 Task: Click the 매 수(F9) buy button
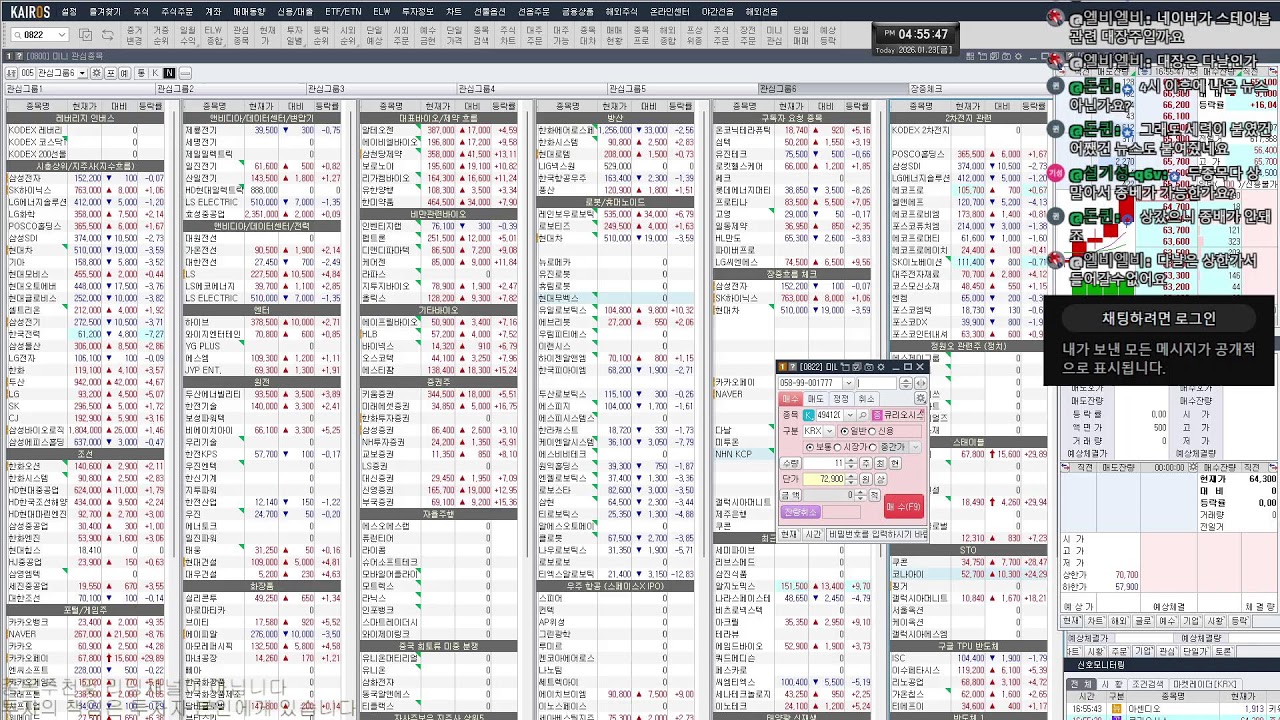coord(904,506)
